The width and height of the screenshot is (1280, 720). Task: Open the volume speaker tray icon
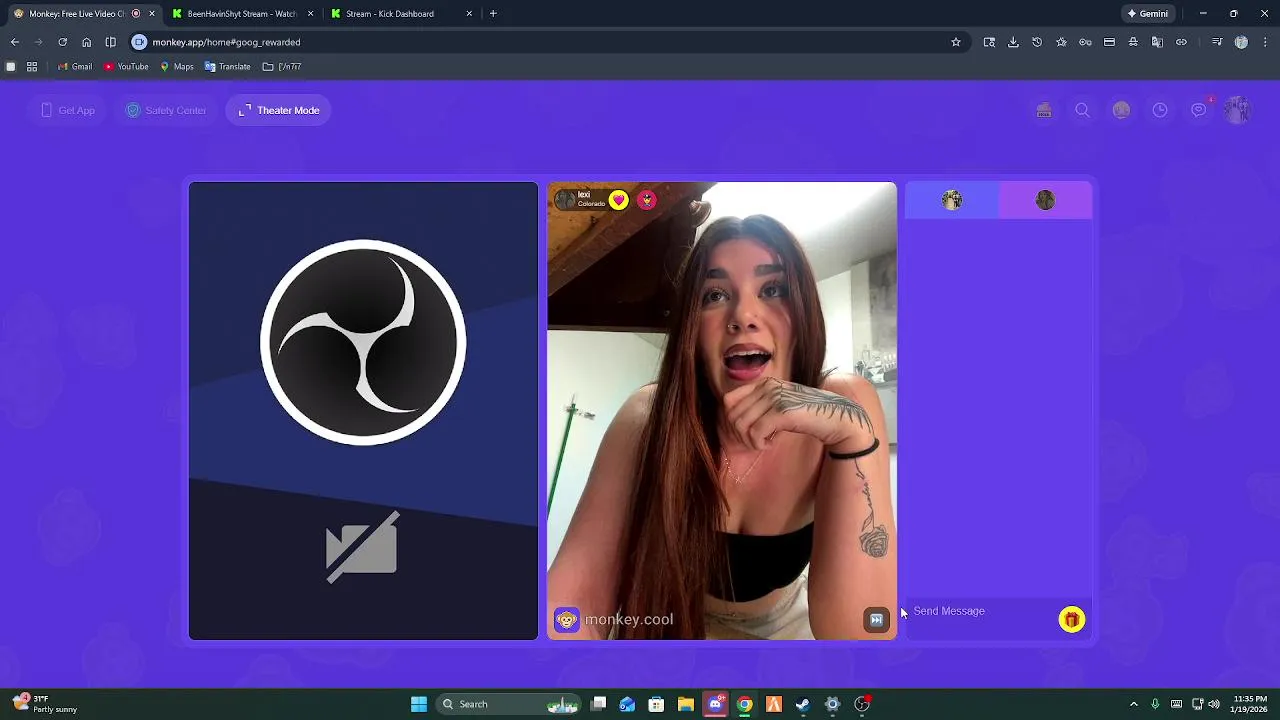(1213, 704)
